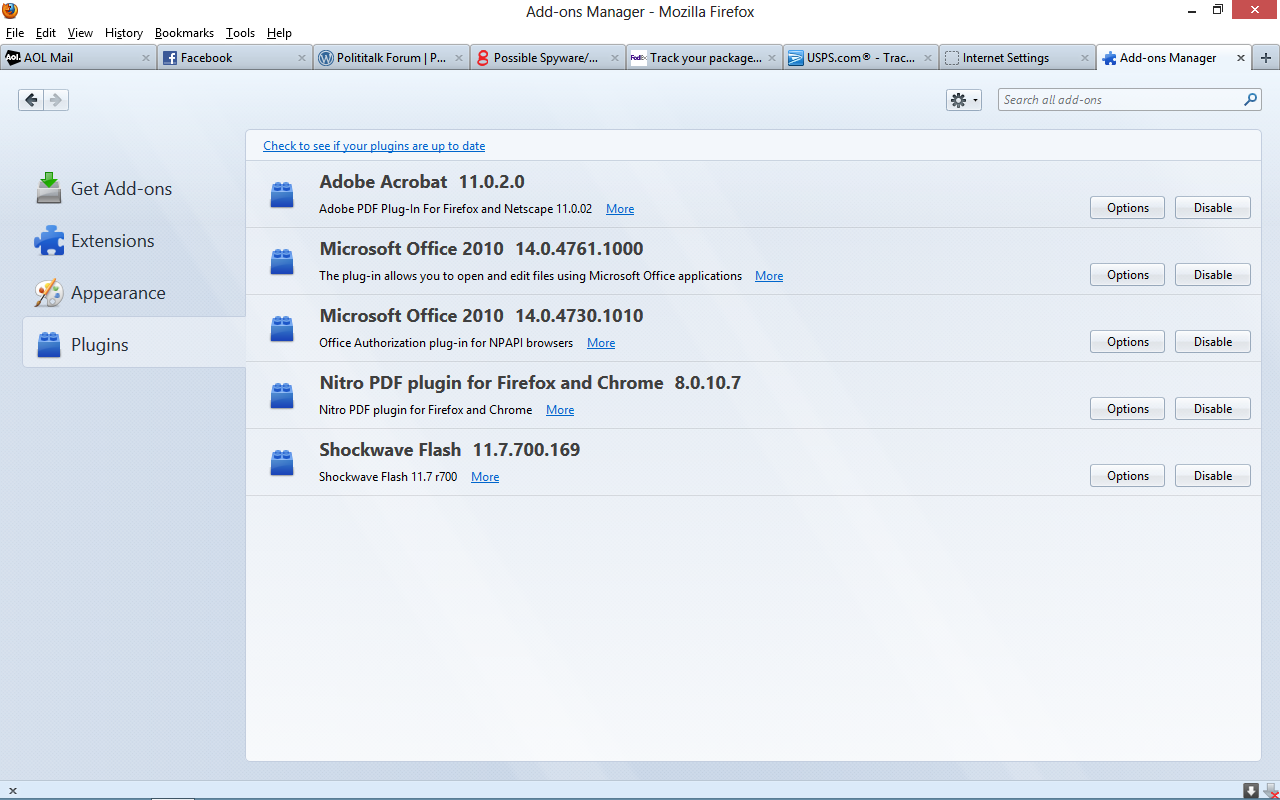The width and height of the screenshot is (1280, 800).
Task: Close the AOL Mail tab
Action: [146, 58]
